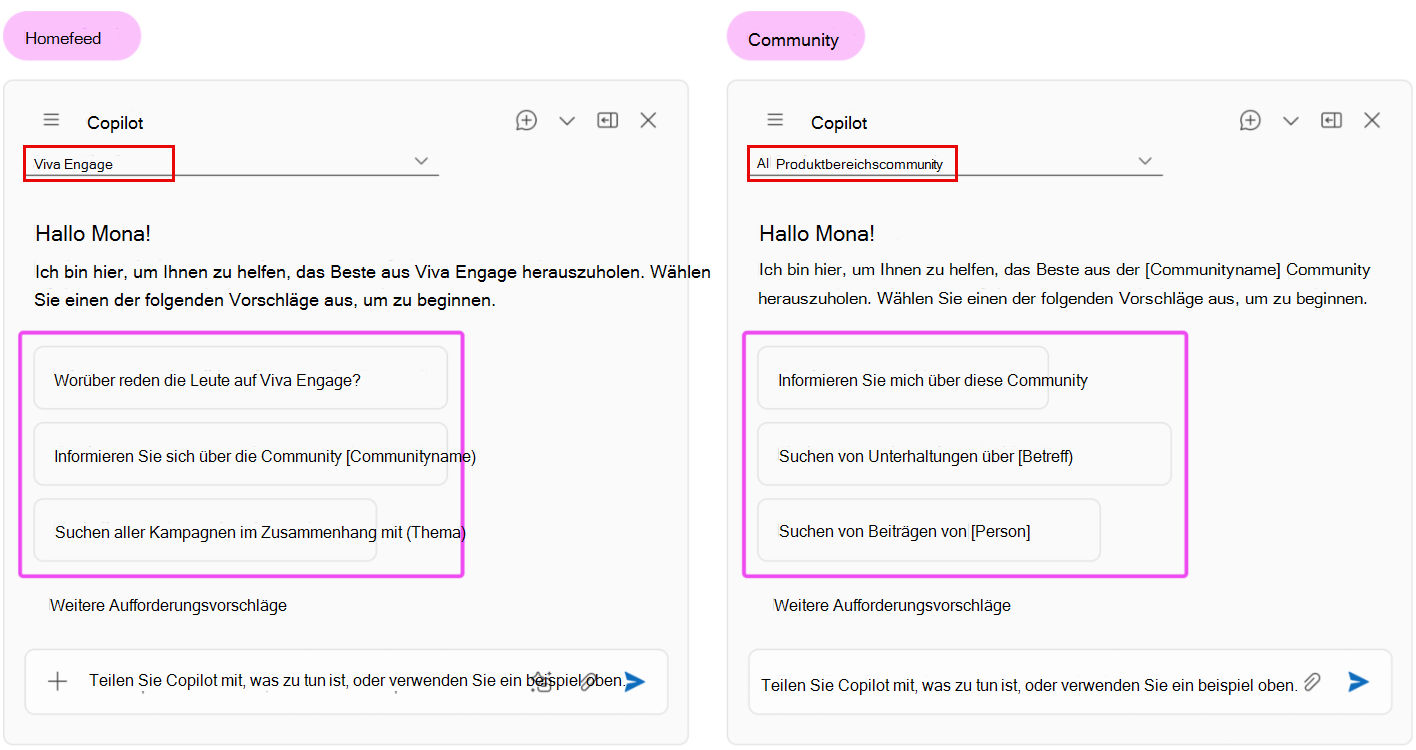Image resolution: width=1416 pixels, height=750 pixels.
Task: Click 'Hallo Mona!' greeting in Community panel
Action: (817, 234)
